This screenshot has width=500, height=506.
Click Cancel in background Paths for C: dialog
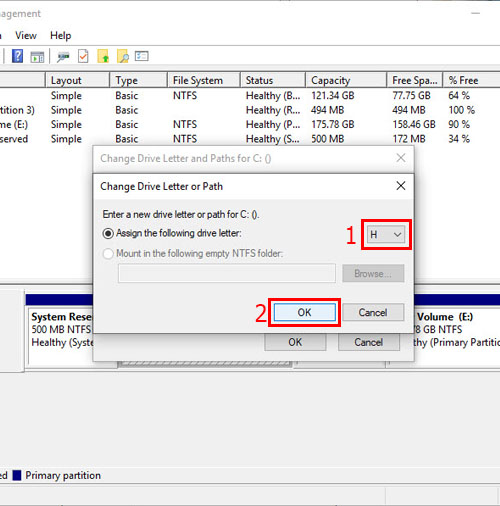point(369,342)
